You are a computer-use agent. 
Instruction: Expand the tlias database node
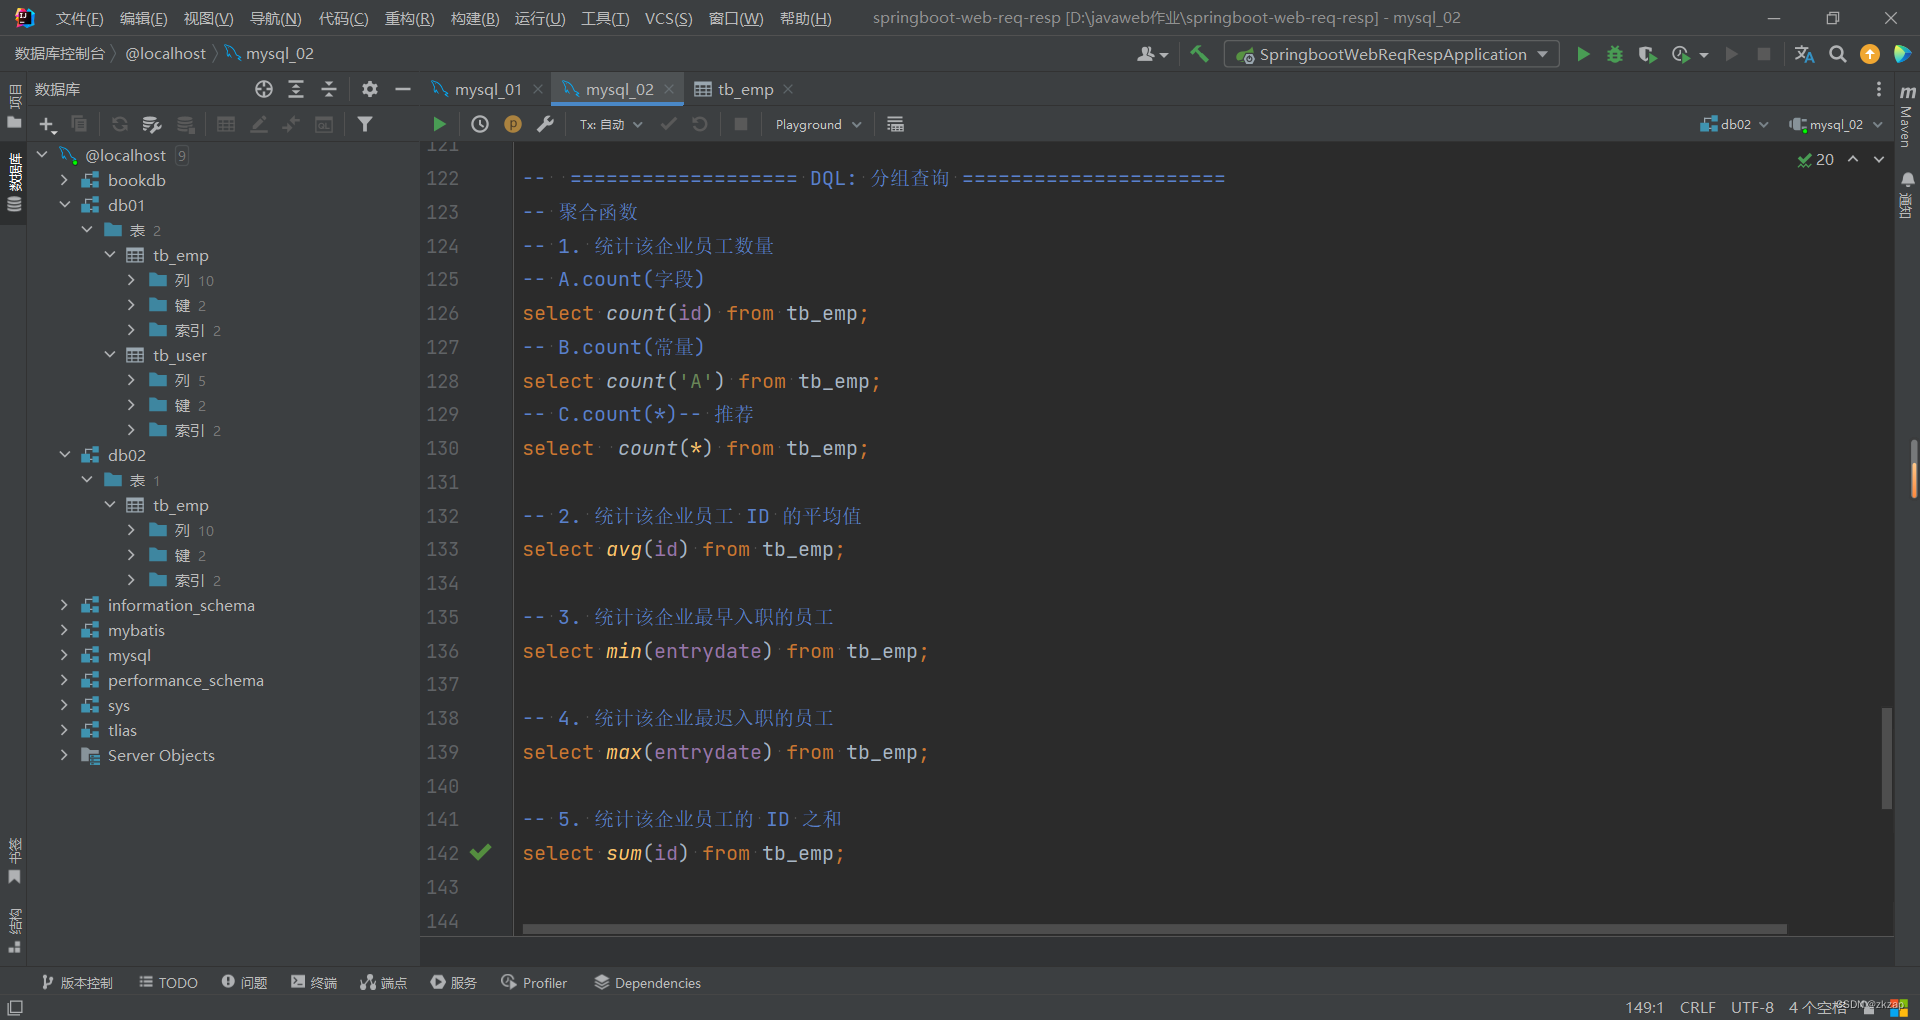click(x=63, y=730)
